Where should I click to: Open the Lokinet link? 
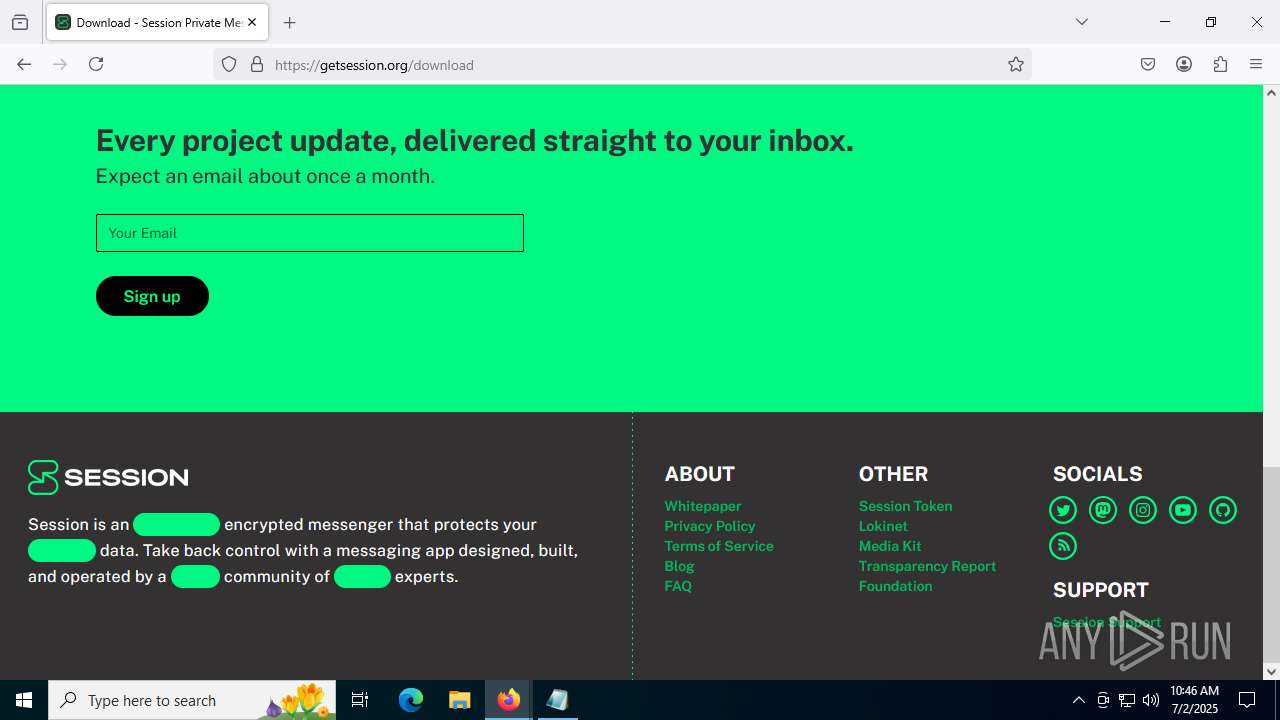[883, 526]
